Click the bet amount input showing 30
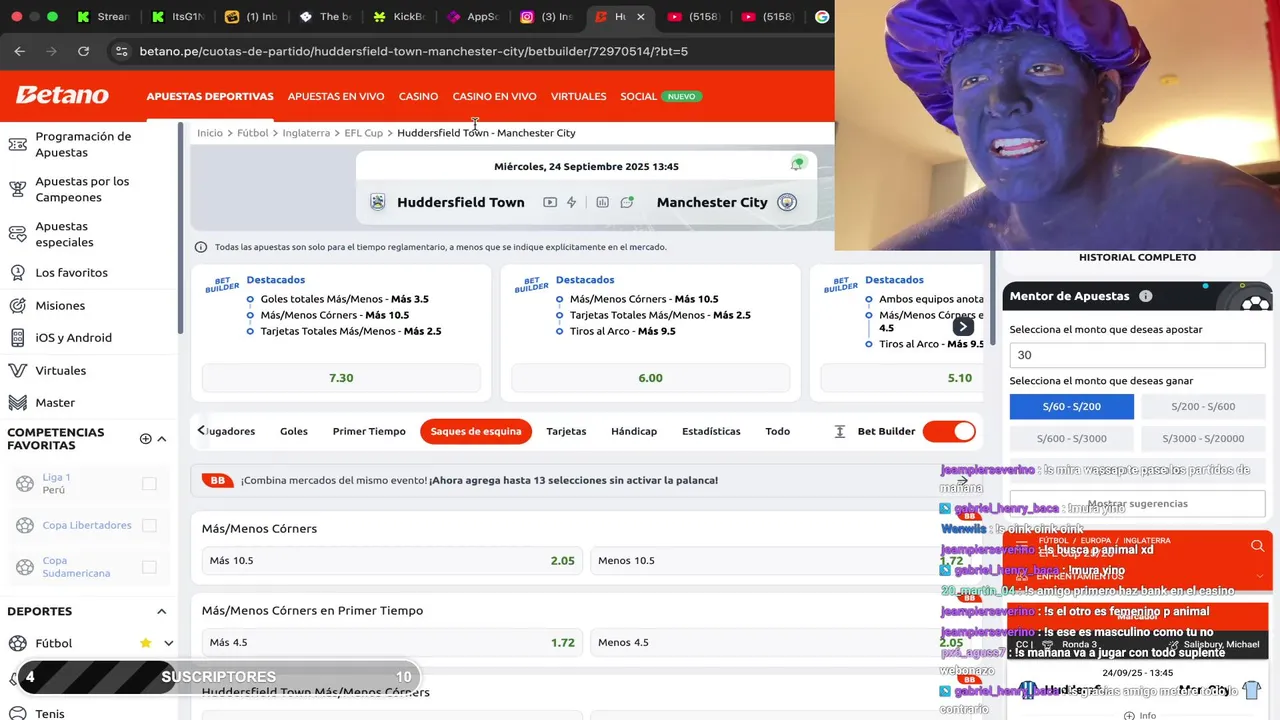The width and height of the screenshot is (1280, 720). 1137,355
